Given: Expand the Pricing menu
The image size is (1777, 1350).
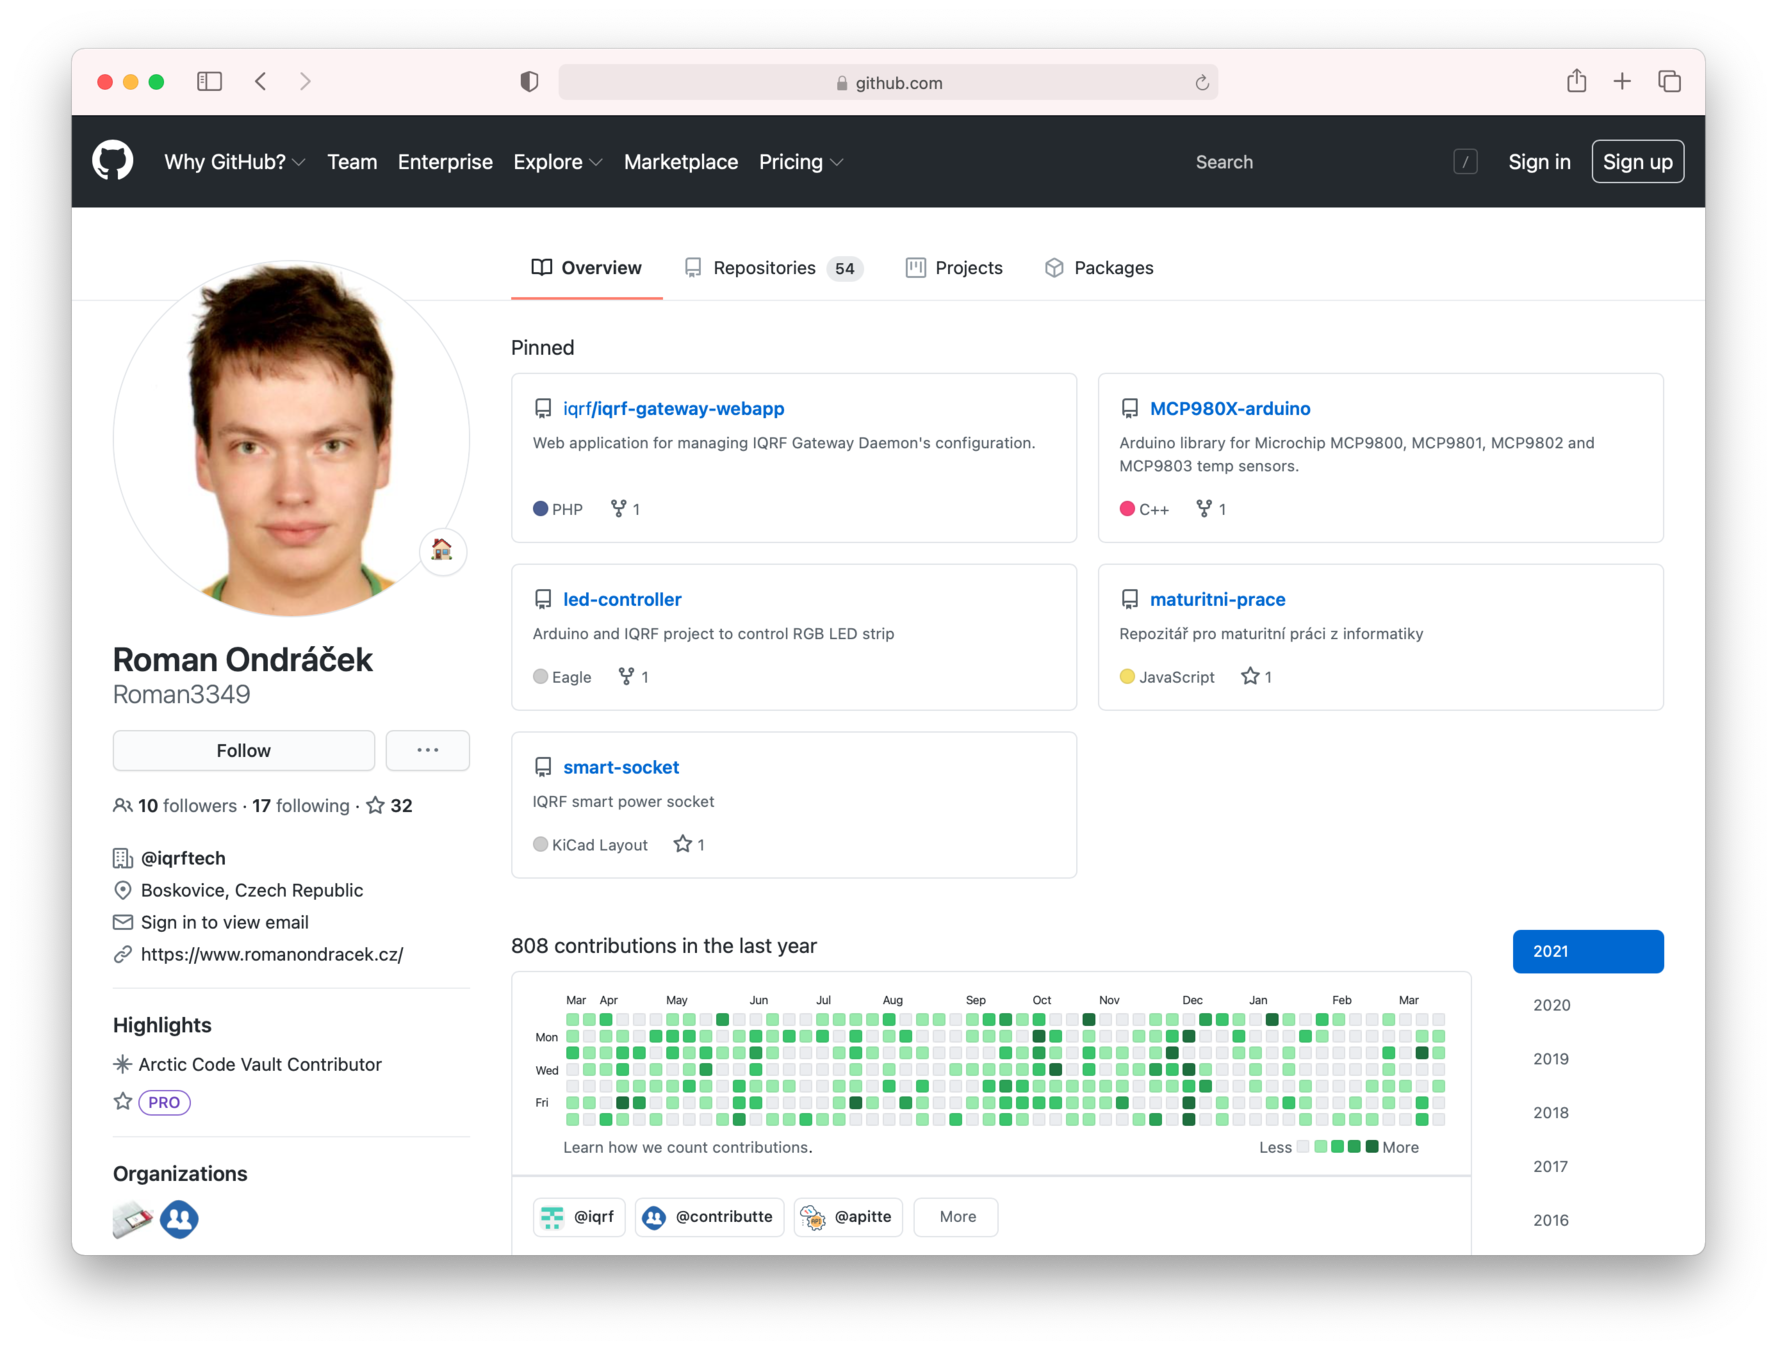Looking at the screenshot, I should (x=801, y=162).
